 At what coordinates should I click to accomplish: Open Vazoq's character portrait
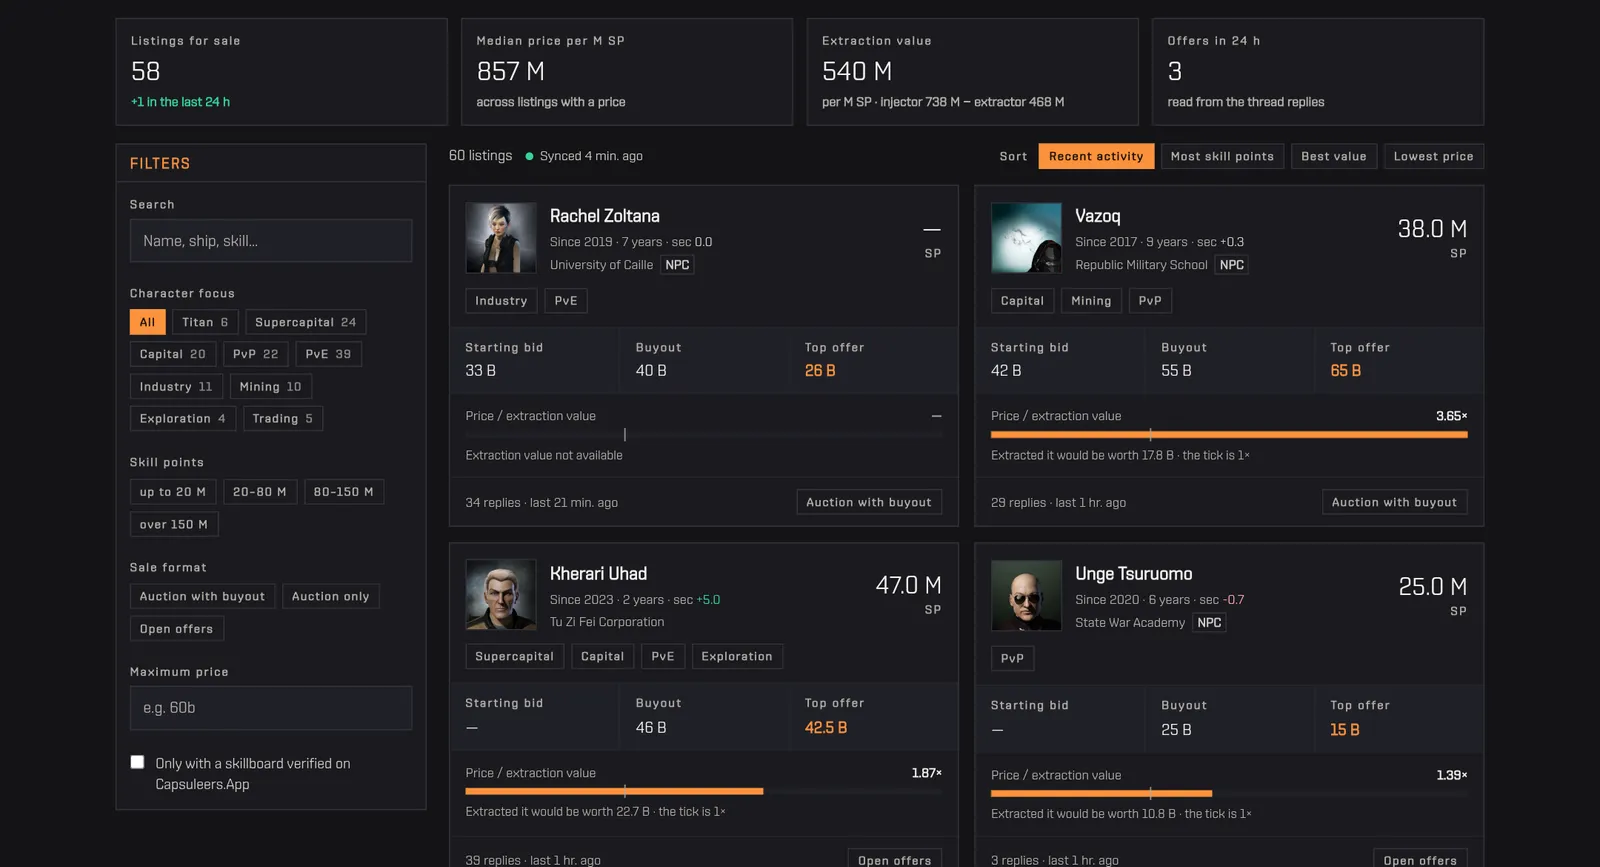click(x=1026, y=238)
